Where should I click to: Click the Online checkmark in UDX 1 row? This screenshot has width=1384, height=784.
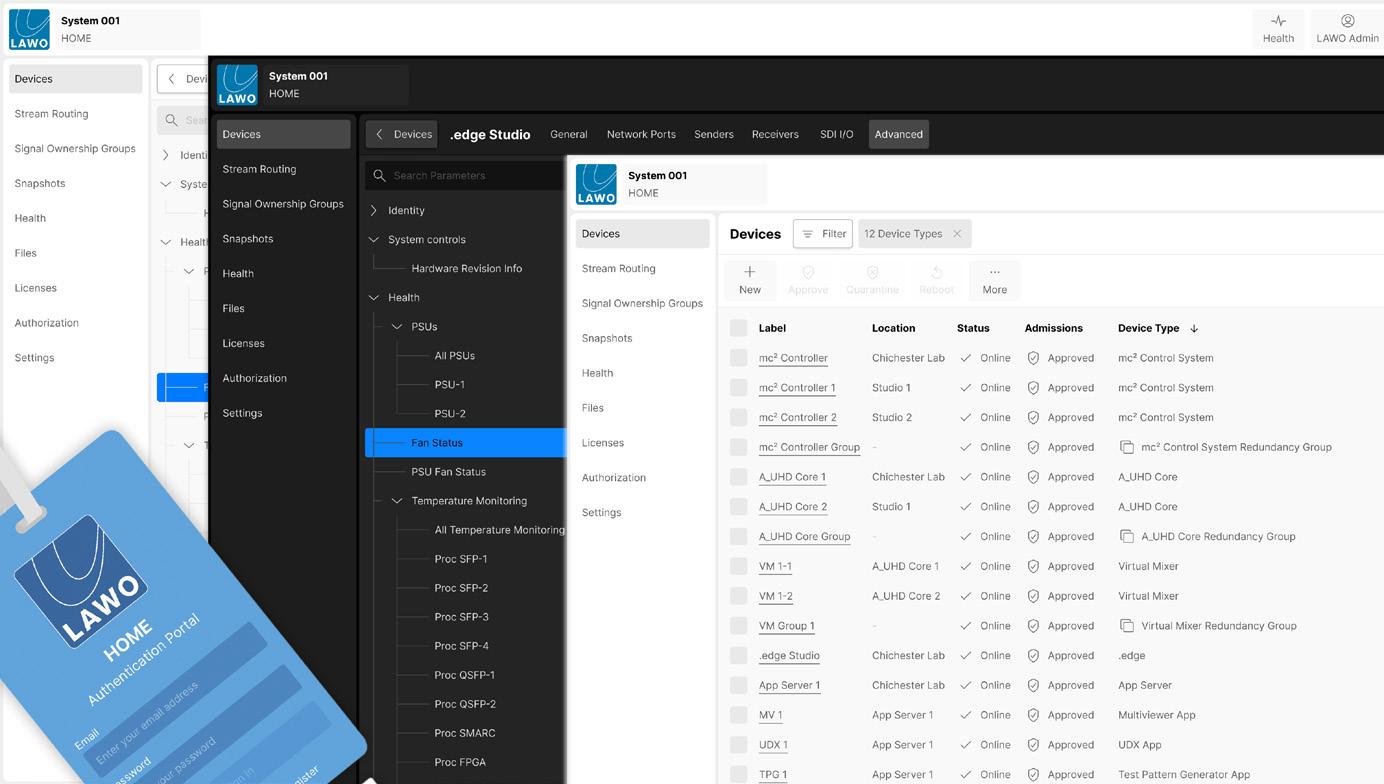965,745
